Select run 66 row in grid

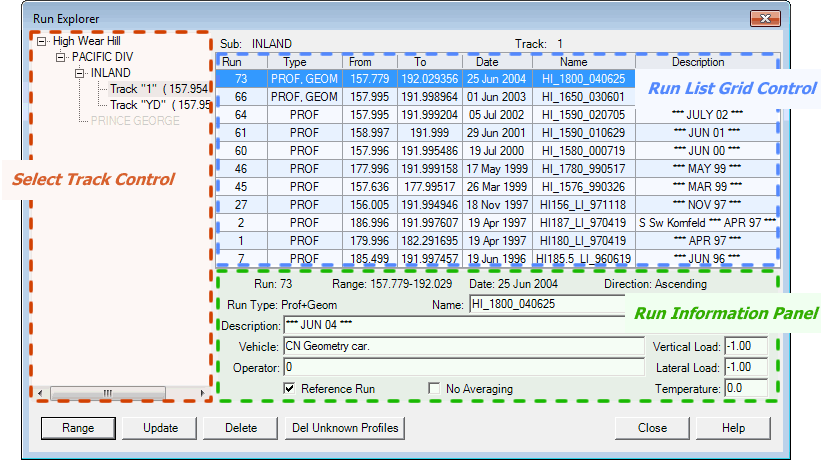tap(241, 97)
